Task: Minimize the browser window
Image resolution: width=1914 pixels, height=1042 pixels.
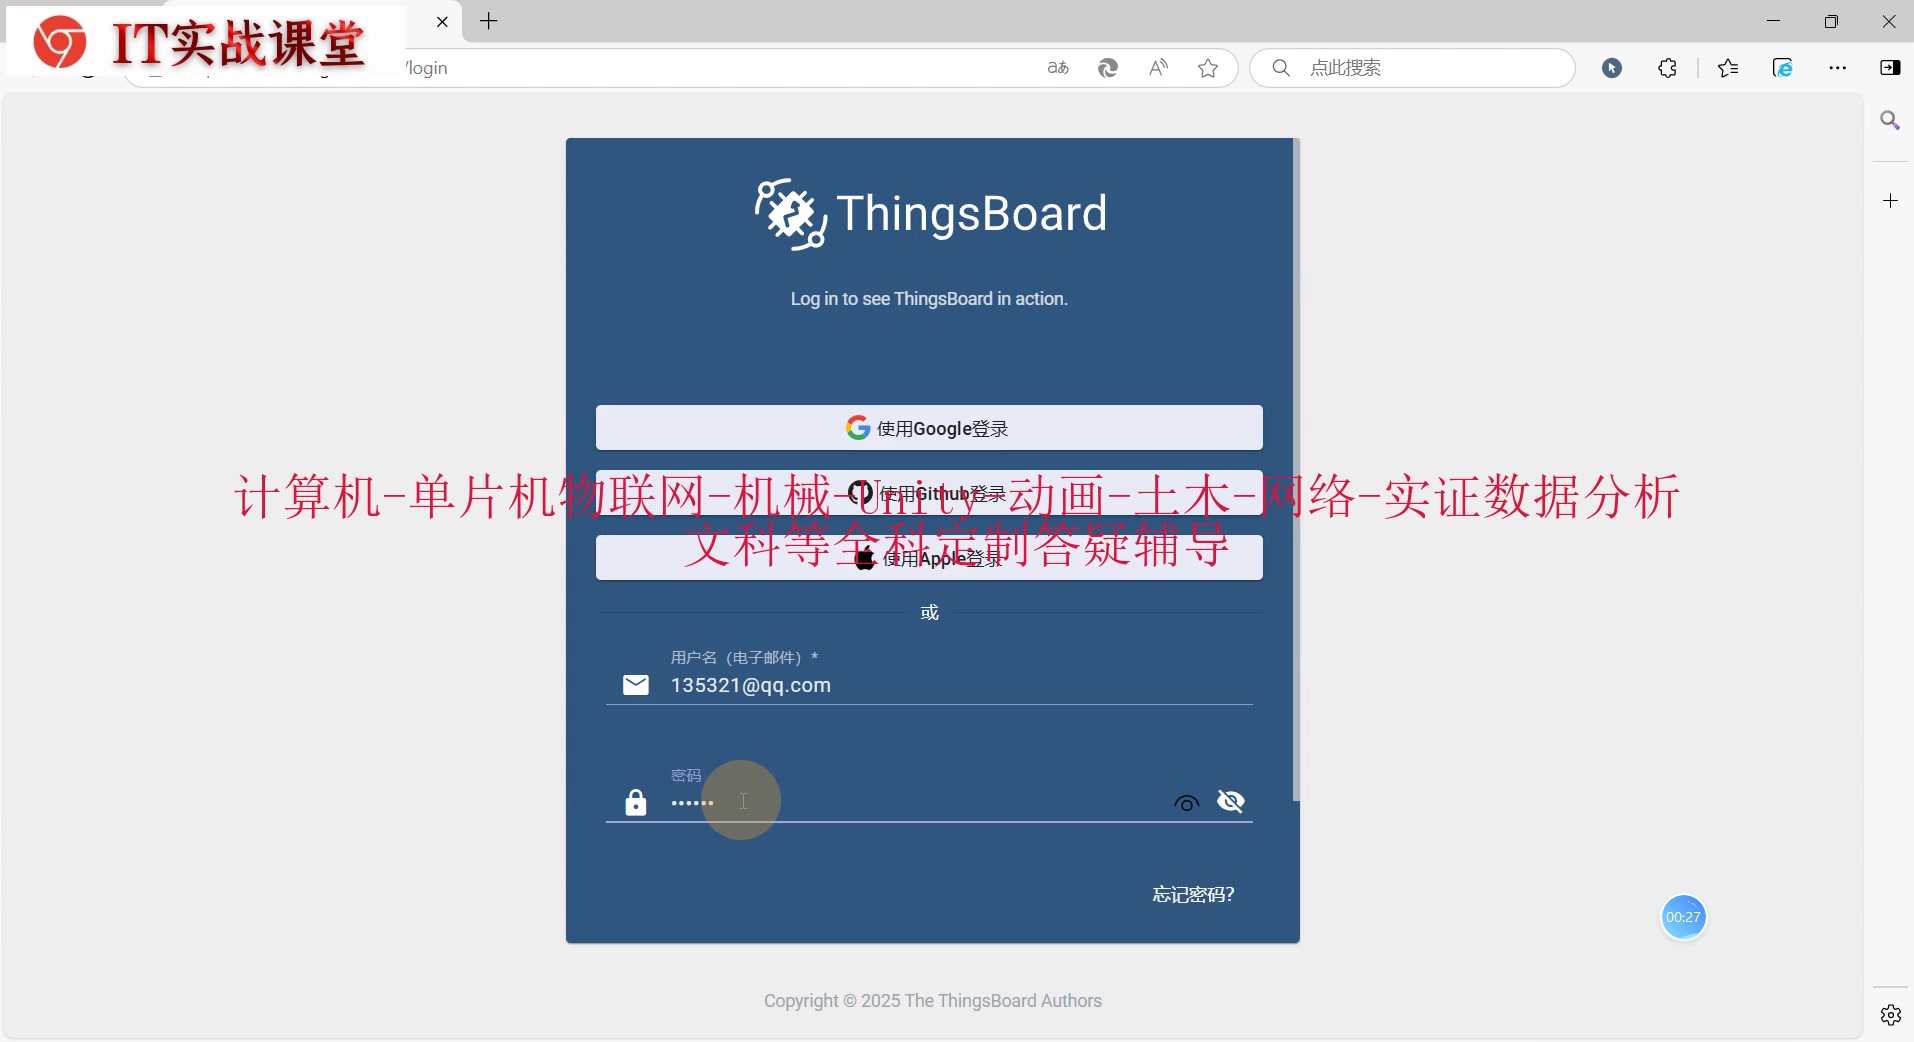Action: [x=1774, y=21]
